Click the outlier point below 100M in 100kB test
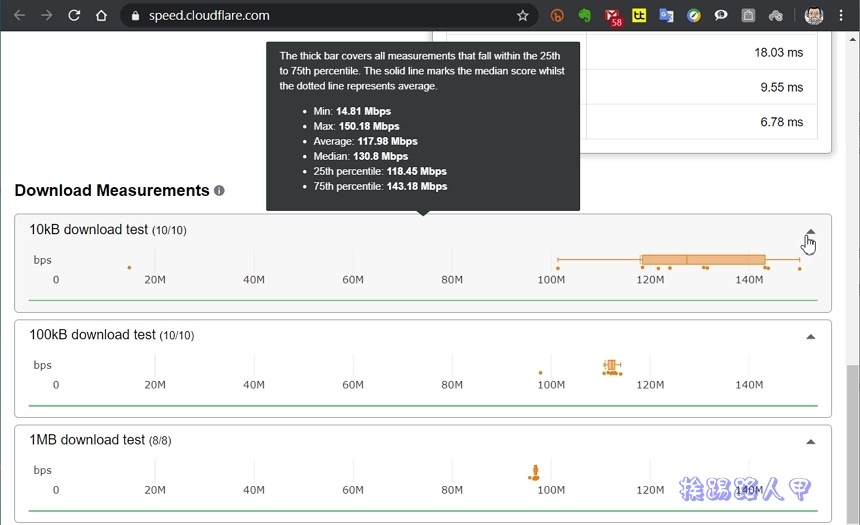 (540, 373)
